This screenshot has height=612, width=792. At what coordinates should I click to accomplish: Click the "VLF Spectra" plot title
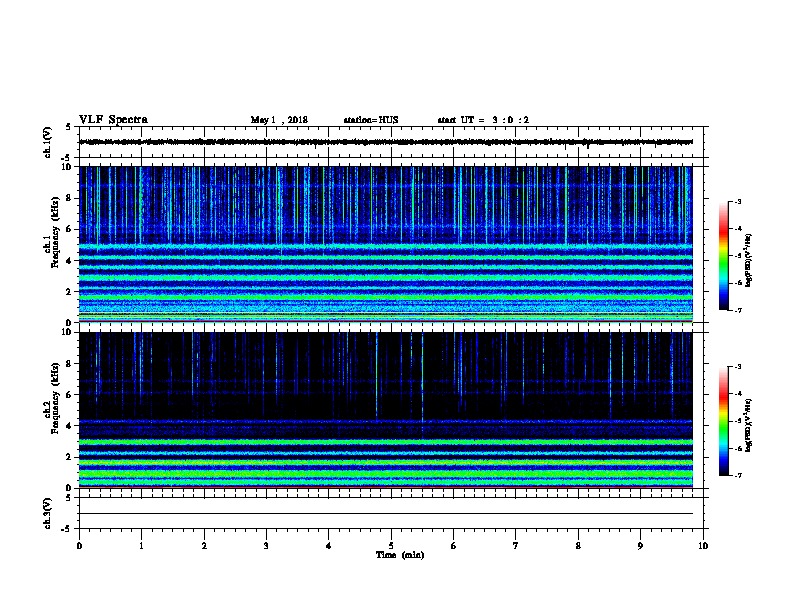(113, 120)
